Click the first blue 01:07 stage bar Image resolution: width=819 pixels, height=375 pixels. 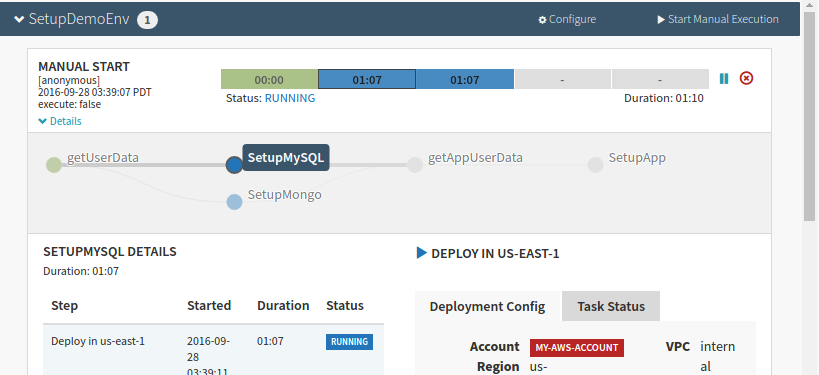[367, 79]
